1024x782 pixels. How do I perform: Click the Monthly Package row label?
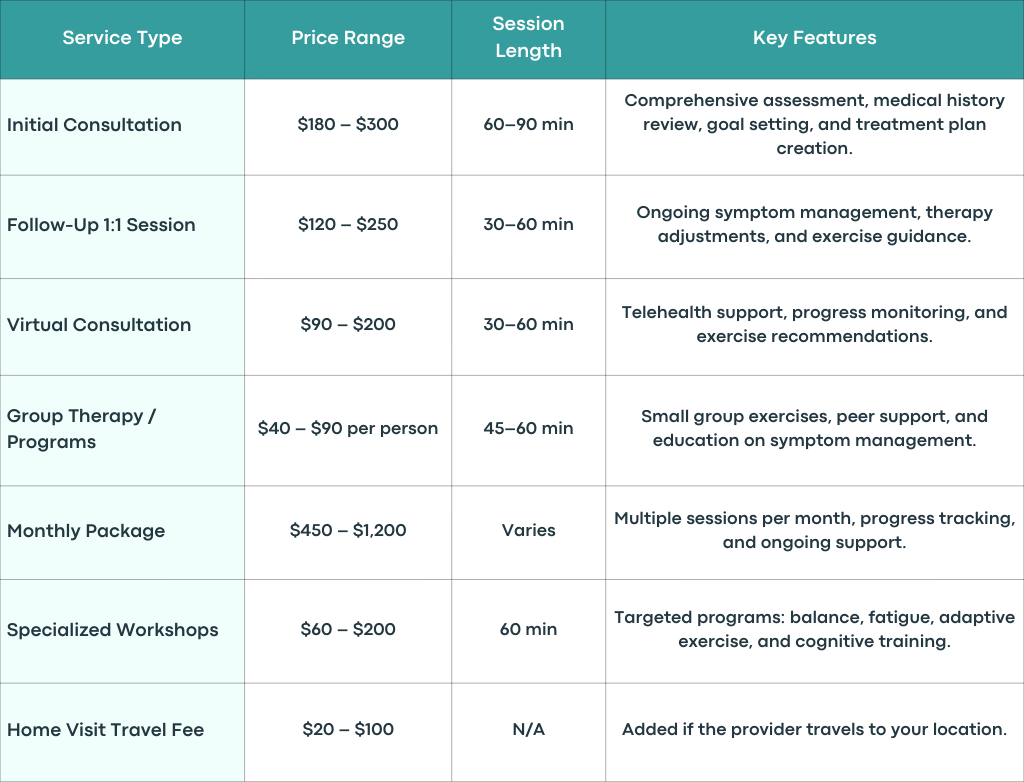(x=86, y=530)
